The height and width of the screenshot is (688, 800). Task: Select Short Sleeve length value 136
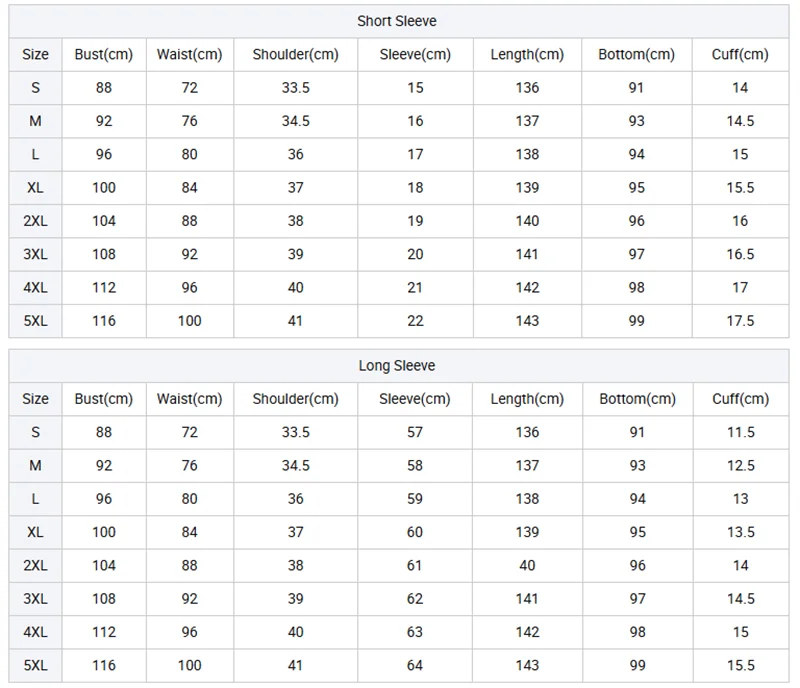(527, 88)
